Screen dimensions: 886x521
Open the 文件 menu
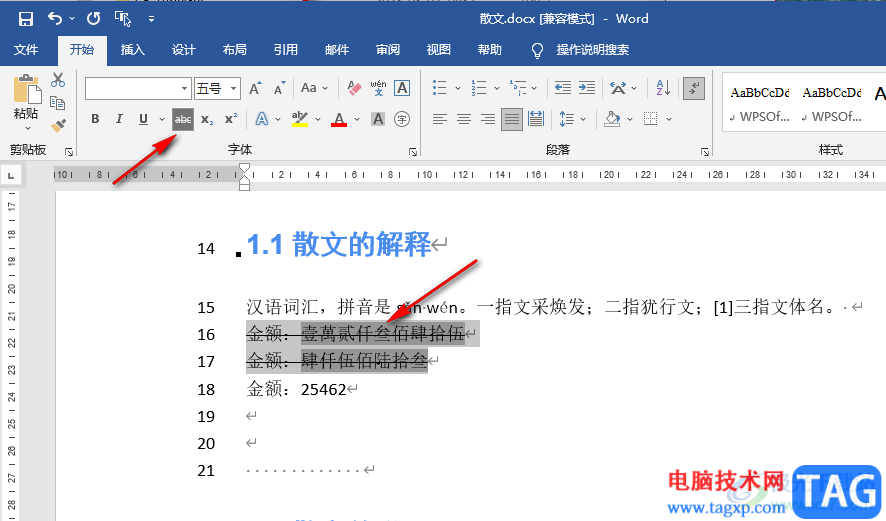click(x=26, y=50)
